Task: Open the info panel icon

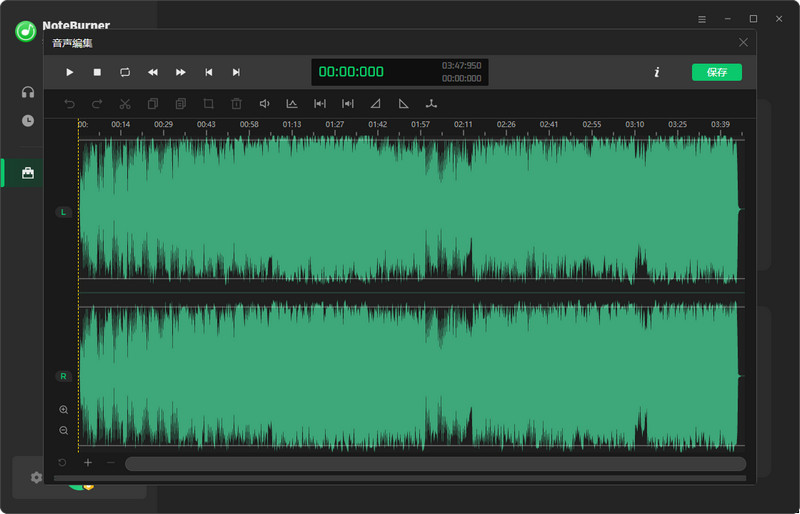Action: coord(657,72)
